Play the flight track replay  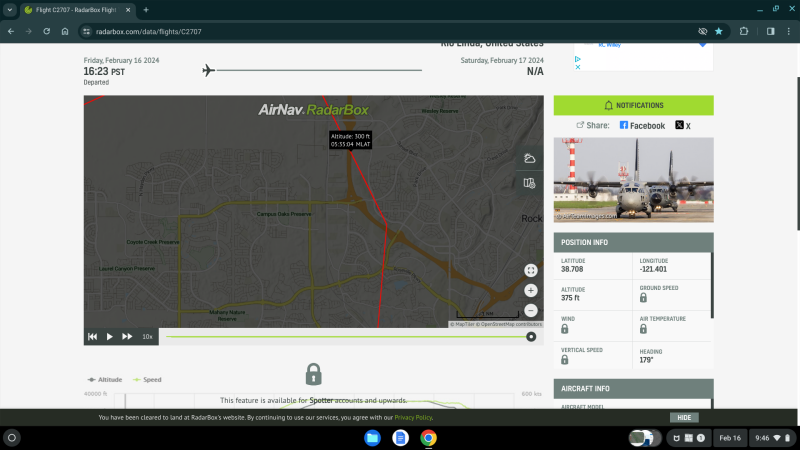click(x=110, y=337)
